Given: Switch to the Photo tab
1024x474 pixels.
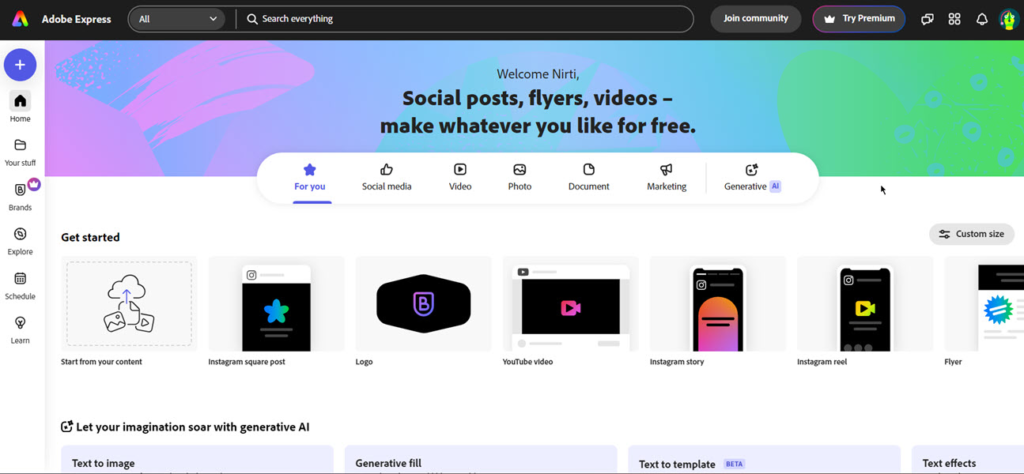Looking at the screenshot, I should 520,178.
